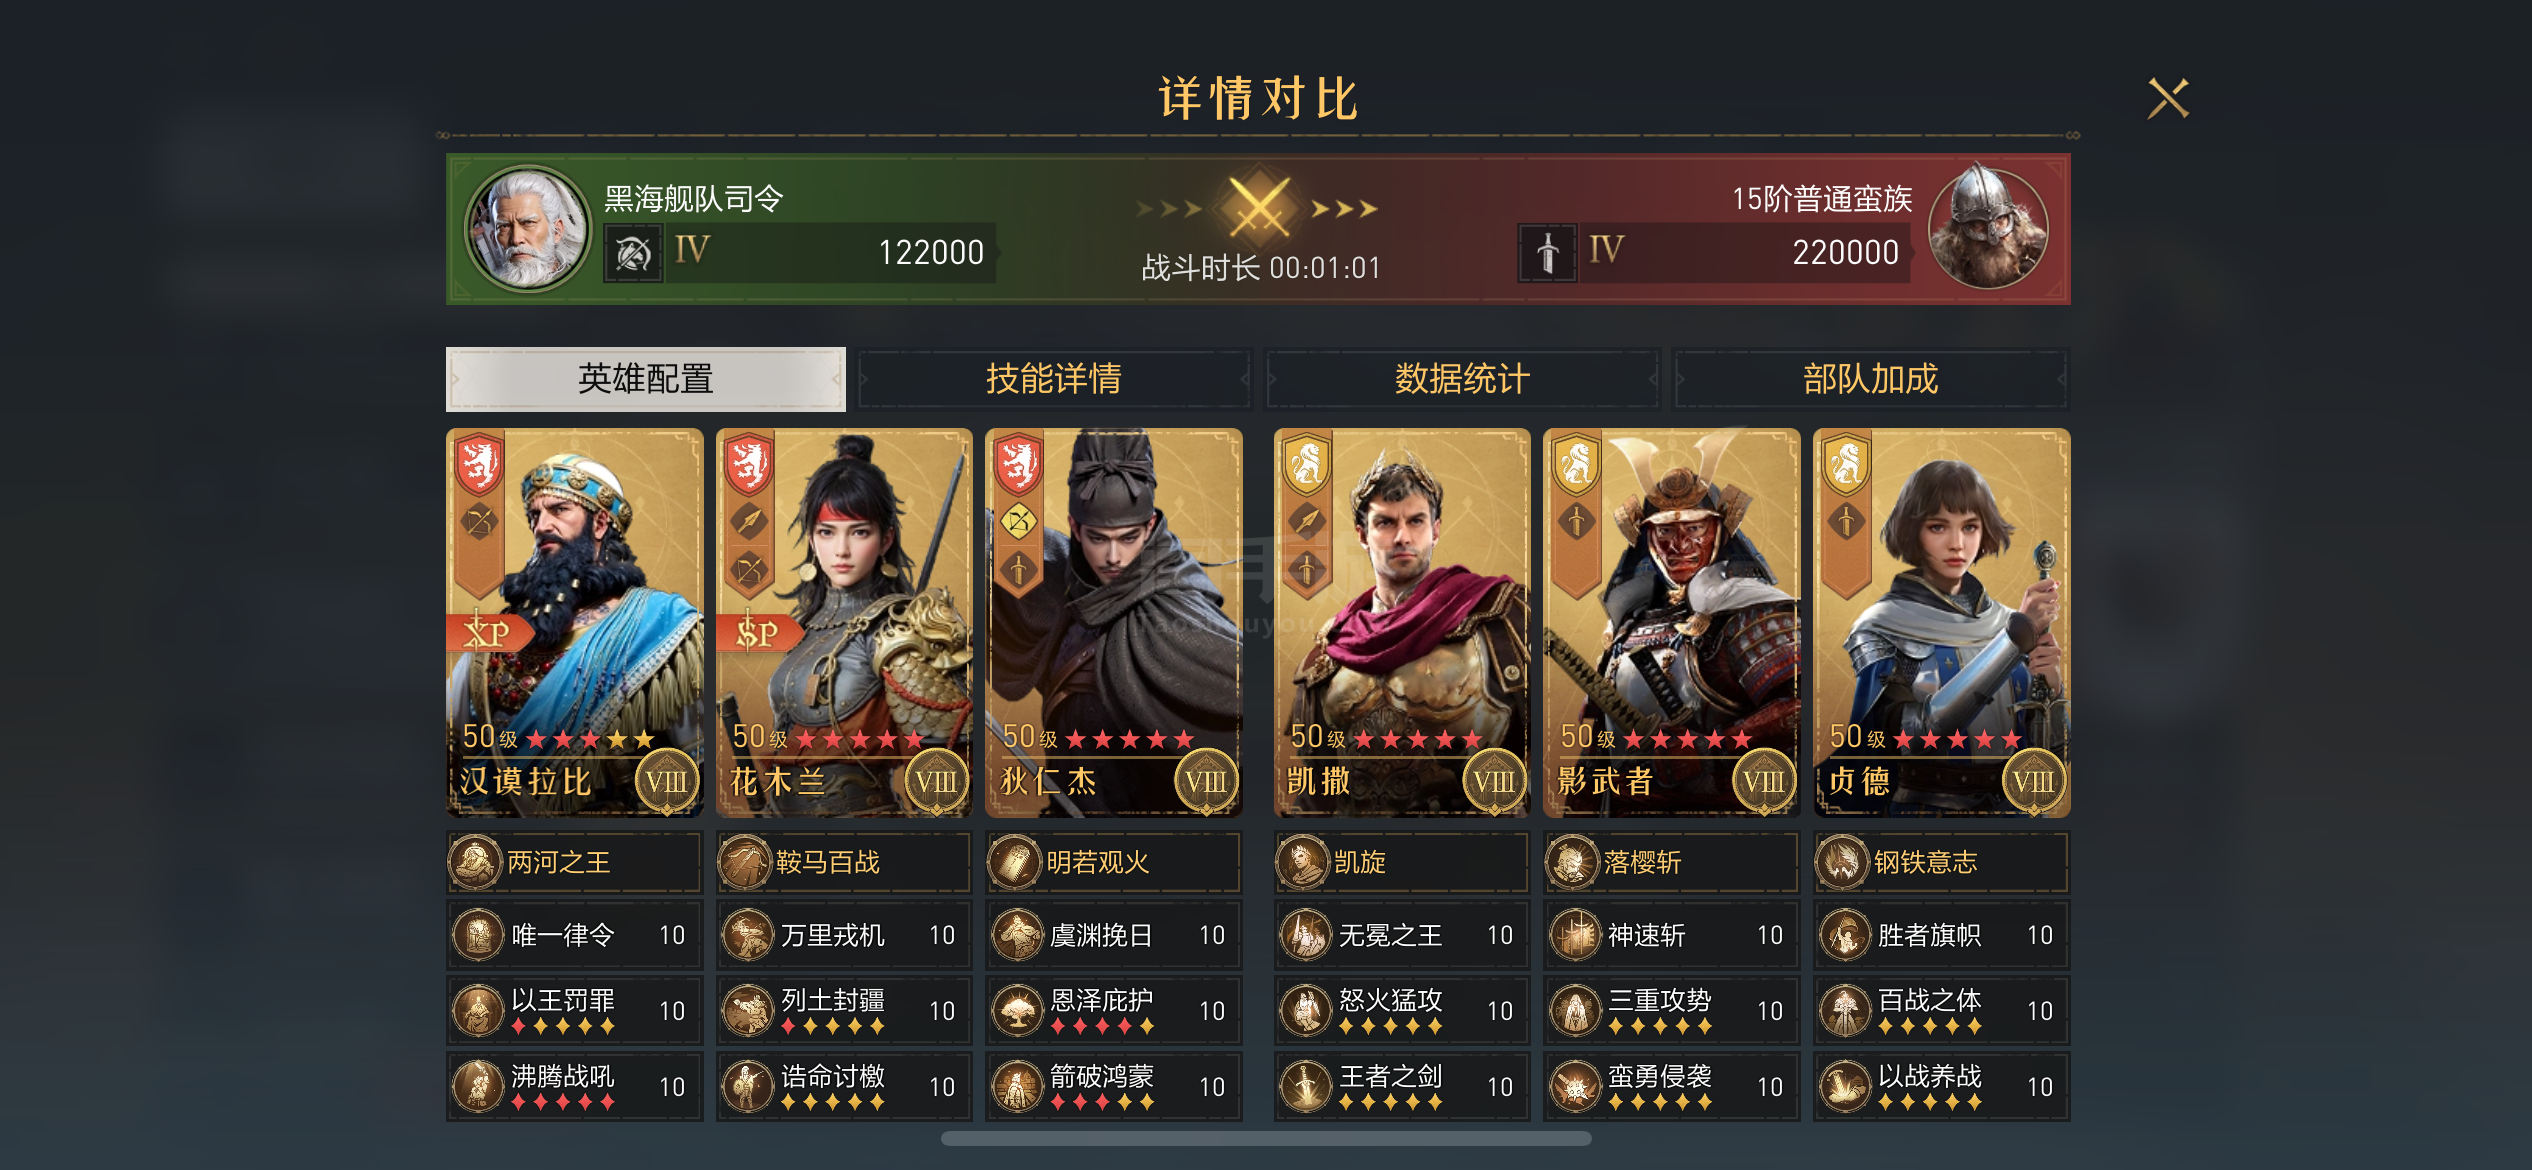The image size is (2532, 1170).
Task: Click the 落樱斩 skill icon
Action: tap(1572, 862)
